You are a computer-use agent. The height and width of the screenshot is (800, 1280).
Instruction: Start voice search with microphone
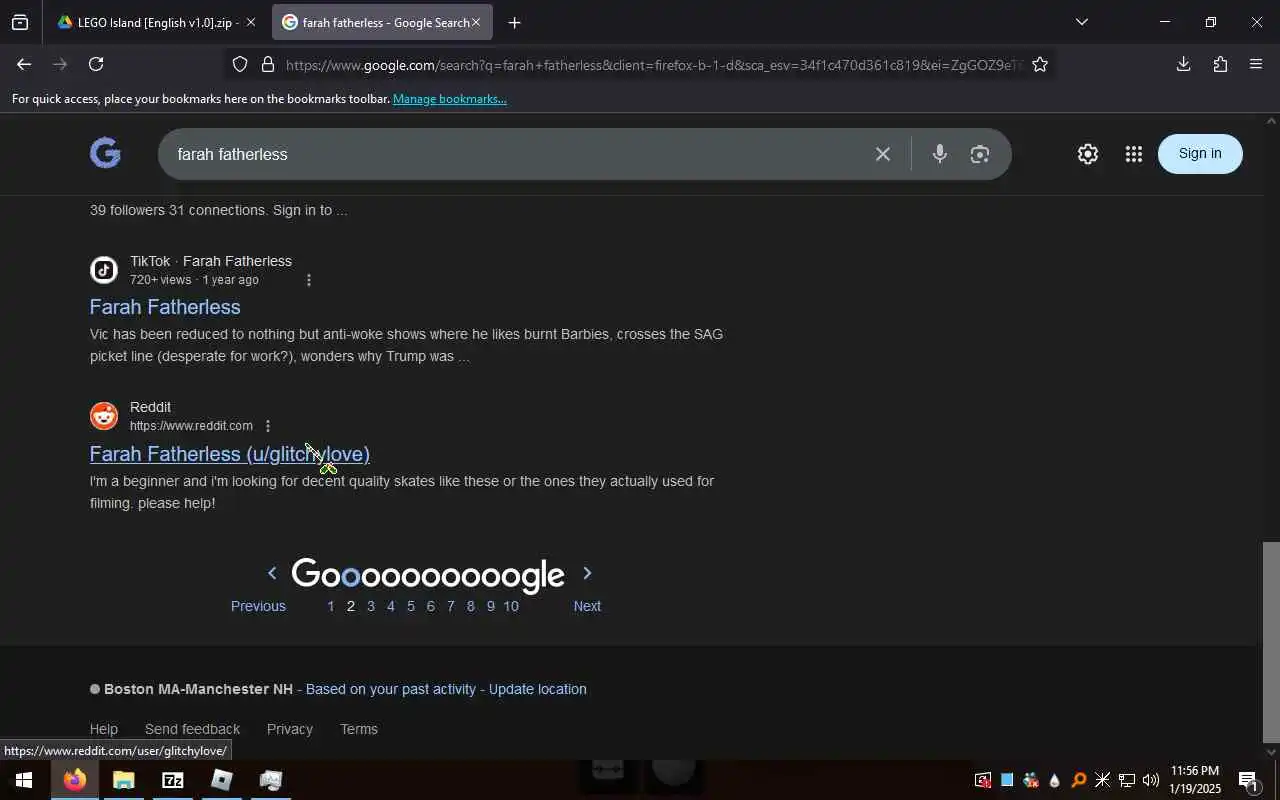(x=939, y=154)
